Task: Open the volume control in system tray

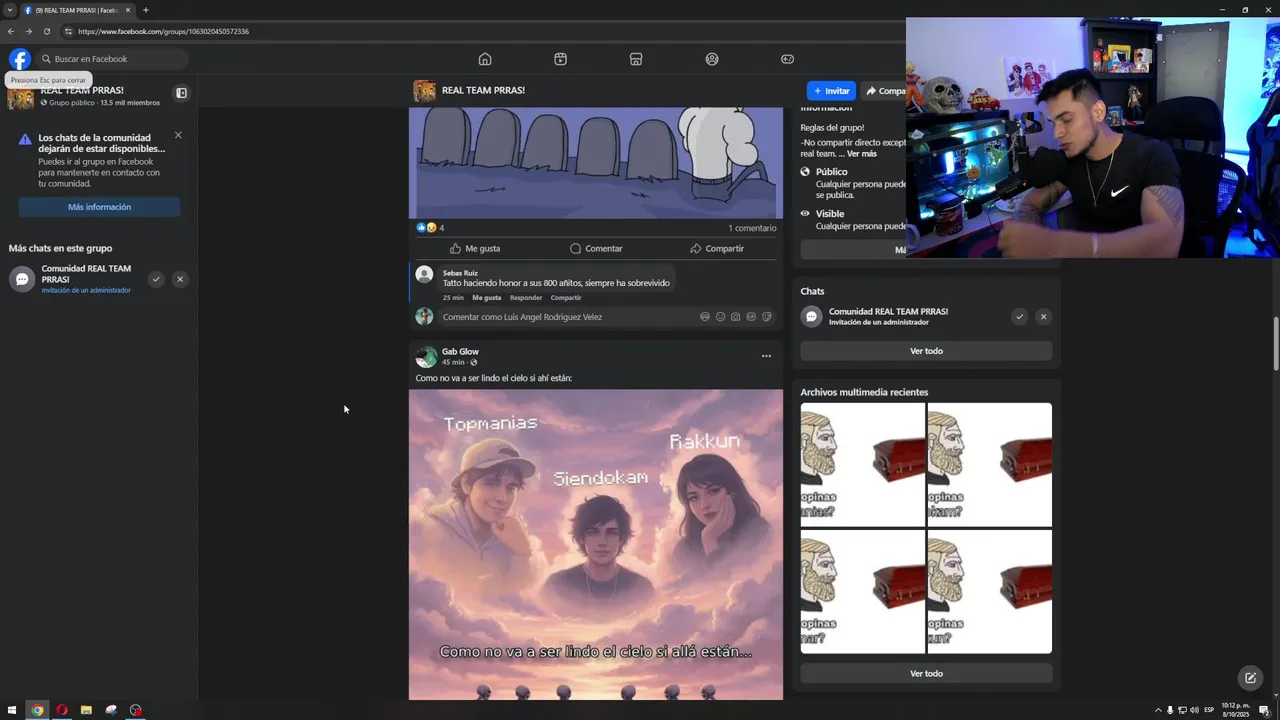Action: (x=1194, y=710)
